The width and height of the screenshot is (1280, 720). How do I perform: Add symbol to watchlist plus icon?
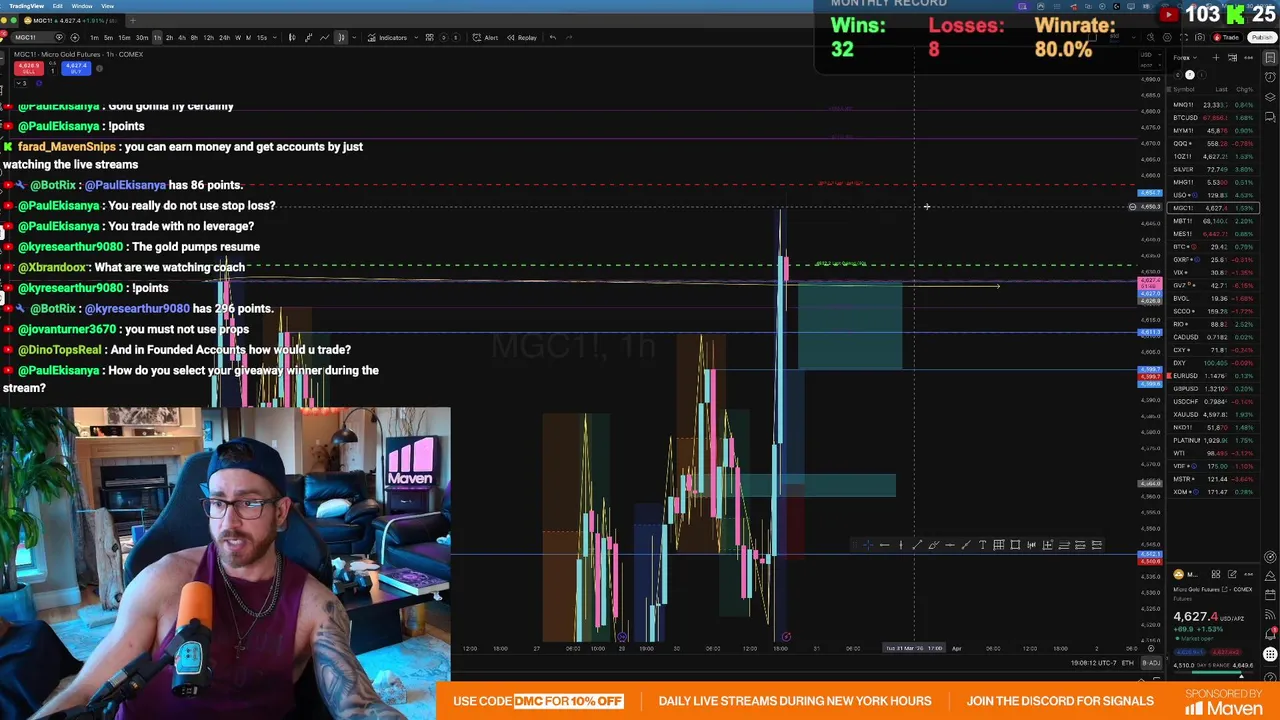click(1216, 58)
